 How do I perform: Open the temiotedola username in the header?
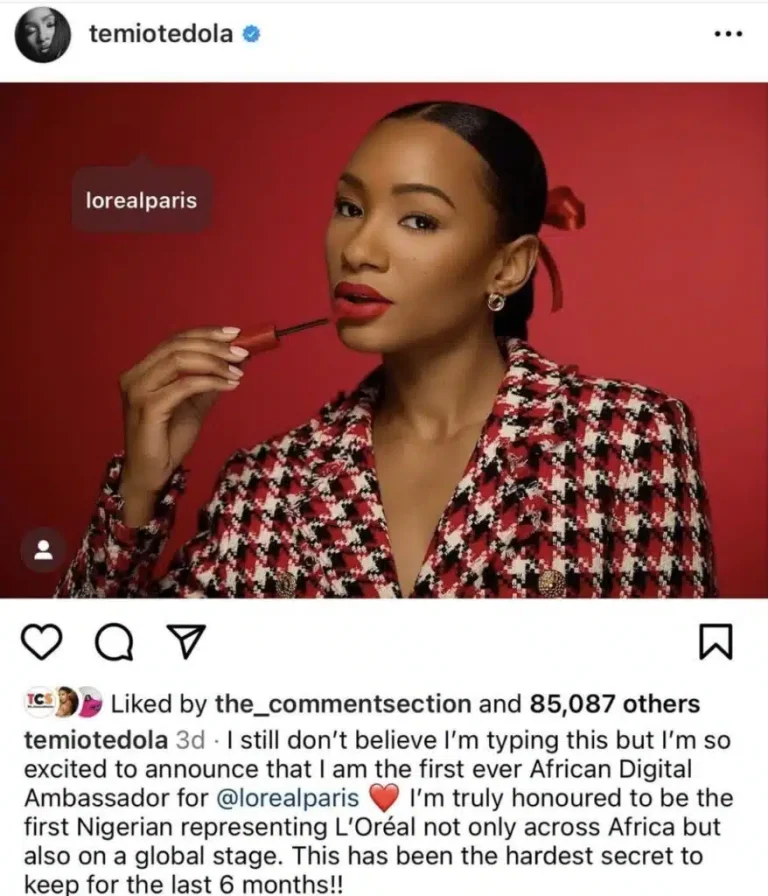161,34
